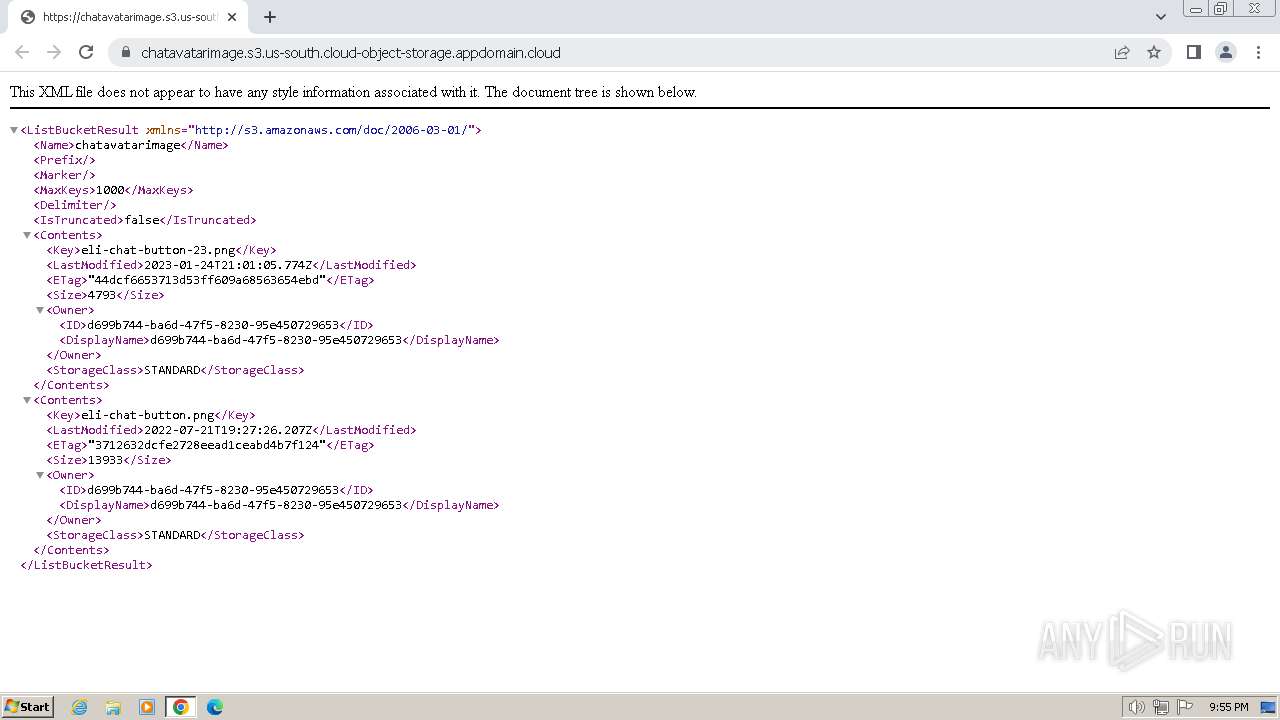Reload the current page
Screen dimensions: 1280x720
point(86,52)
